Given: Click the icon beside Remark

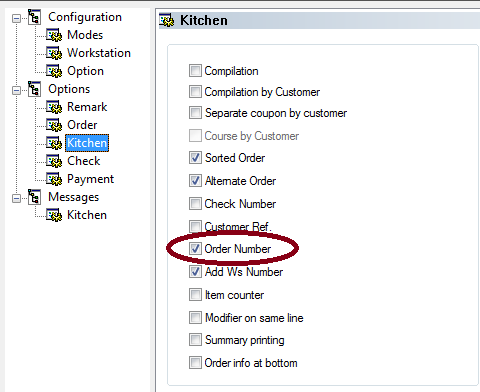Looking at the screenshot, I should 54,107.
